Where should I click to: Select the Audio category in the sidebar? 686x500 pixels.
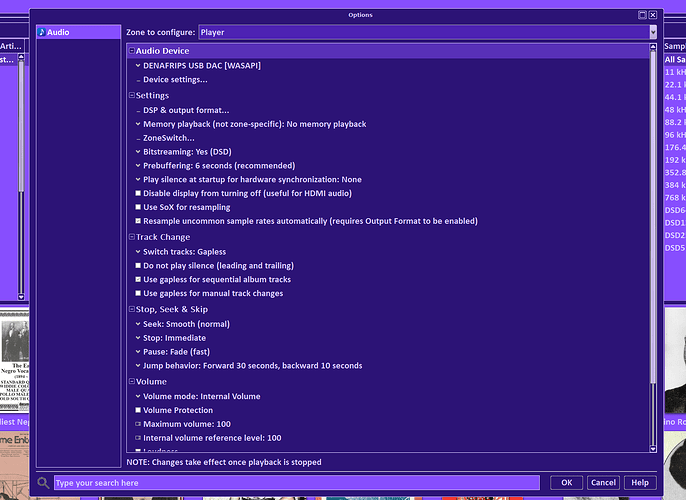(x=78, y=32)
